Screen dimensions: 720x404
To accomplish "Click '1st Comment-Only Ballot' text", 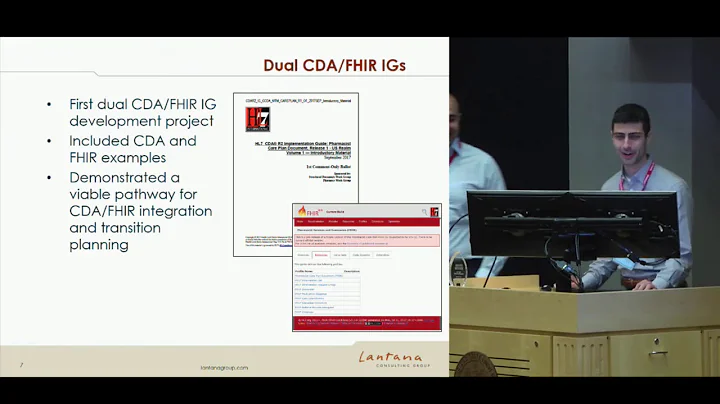I will [328, 167].
